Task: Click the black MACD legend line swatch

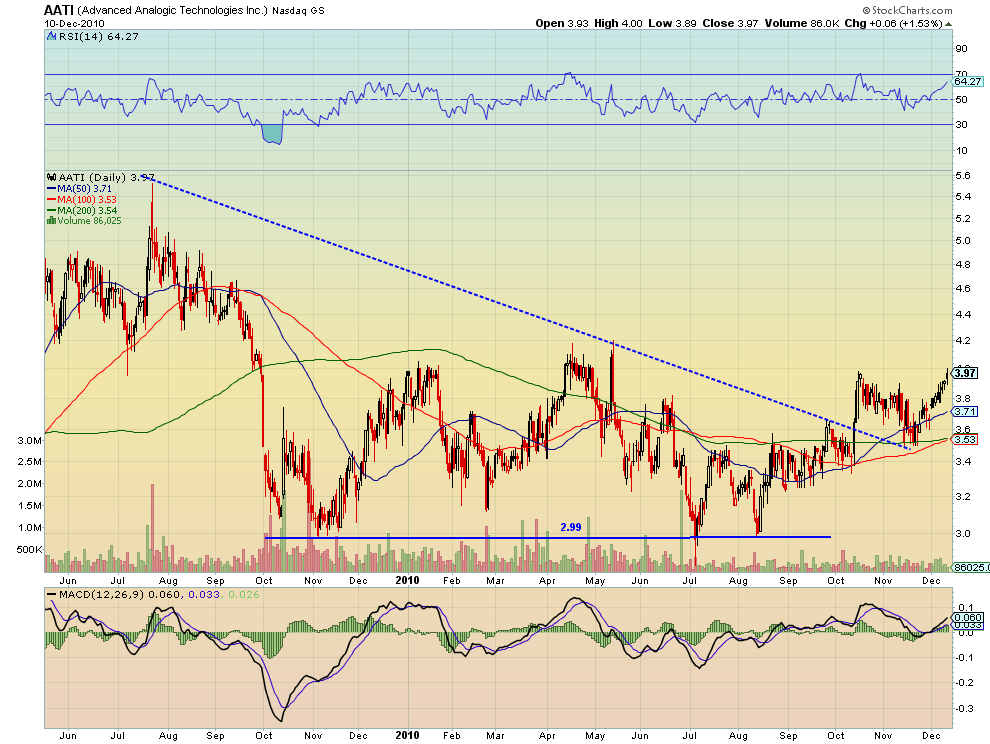Action: coord(52,594)
